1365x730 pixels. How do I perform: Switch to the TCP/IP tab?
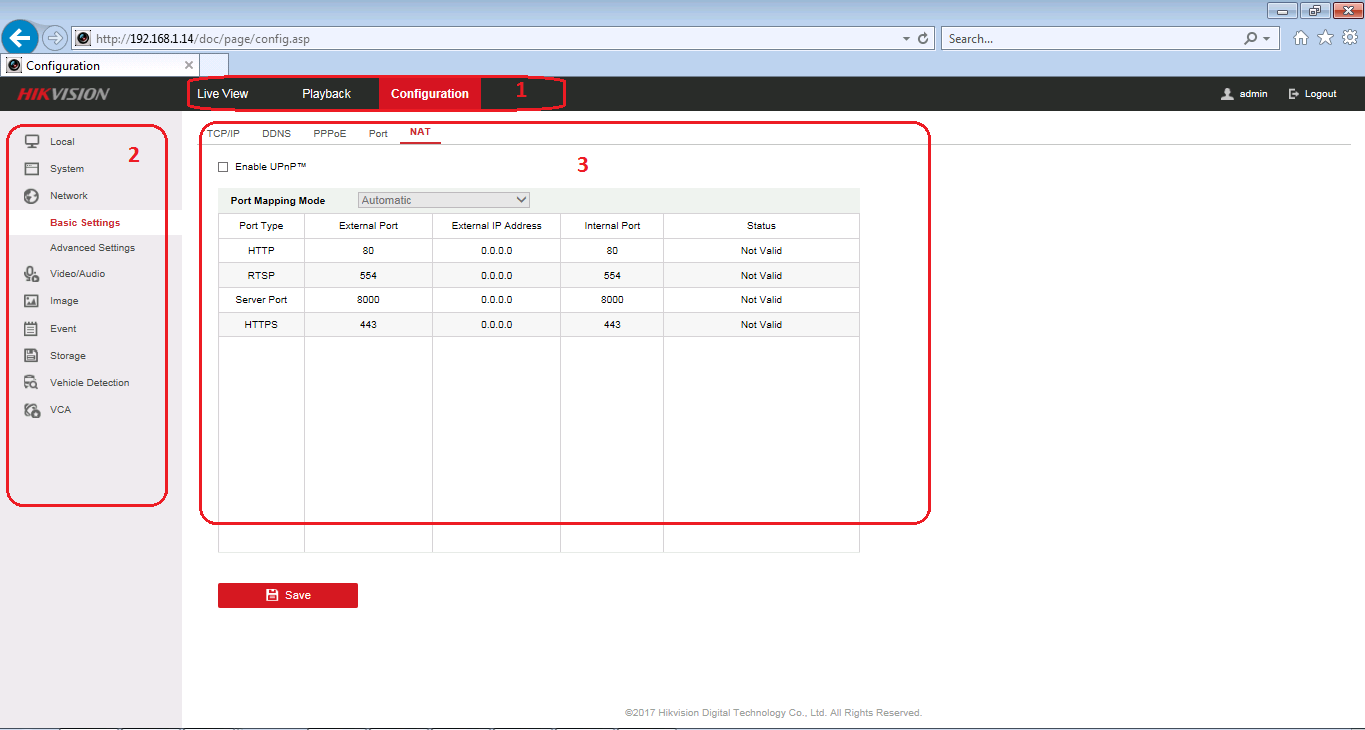click(223, 133)
